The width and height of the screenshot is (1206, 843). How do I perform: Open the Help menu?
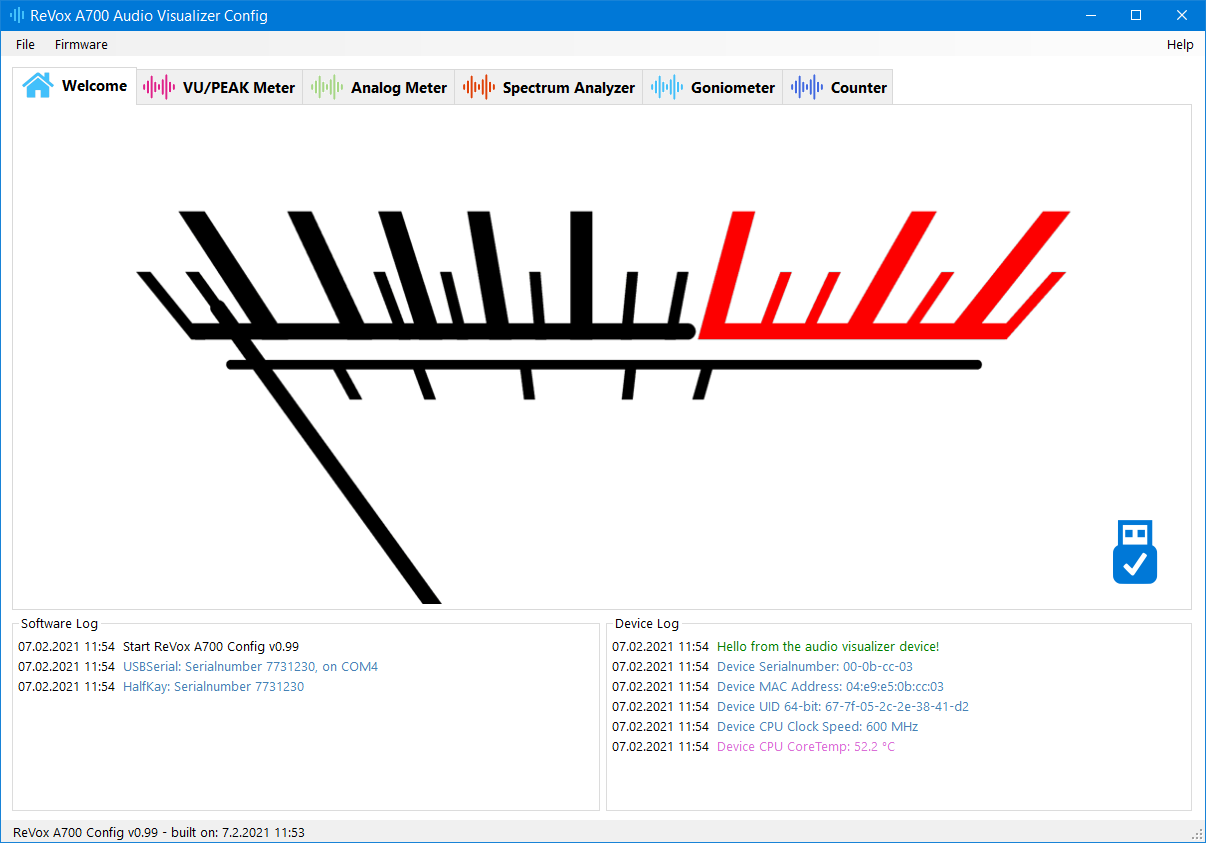(x=1180, y=44)
